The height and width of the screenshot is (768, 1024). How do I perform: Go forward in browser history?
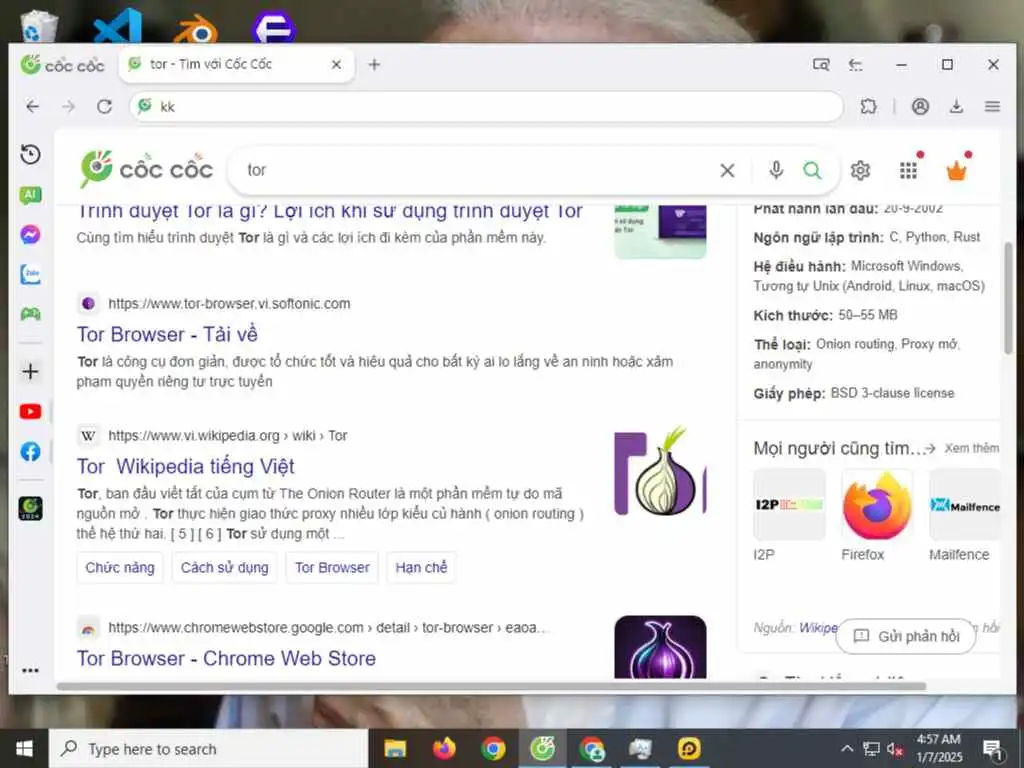68,106
